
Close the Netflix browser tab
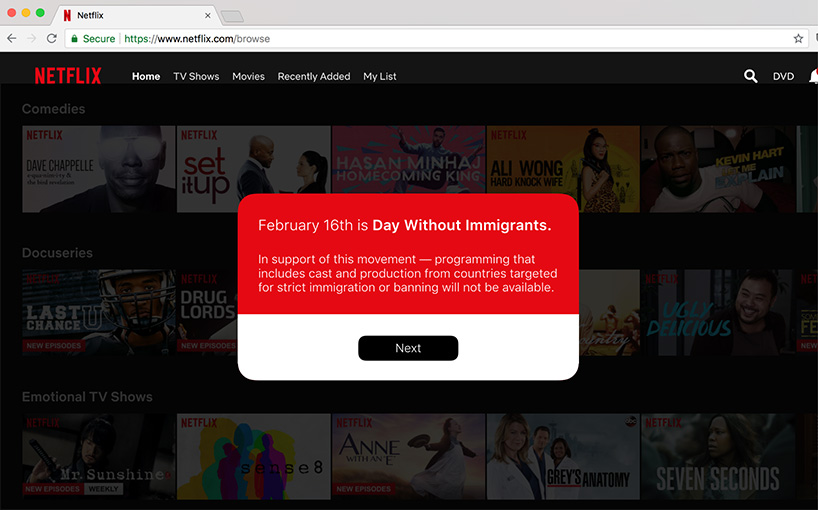pyautogui.click(x=208, y=16)
